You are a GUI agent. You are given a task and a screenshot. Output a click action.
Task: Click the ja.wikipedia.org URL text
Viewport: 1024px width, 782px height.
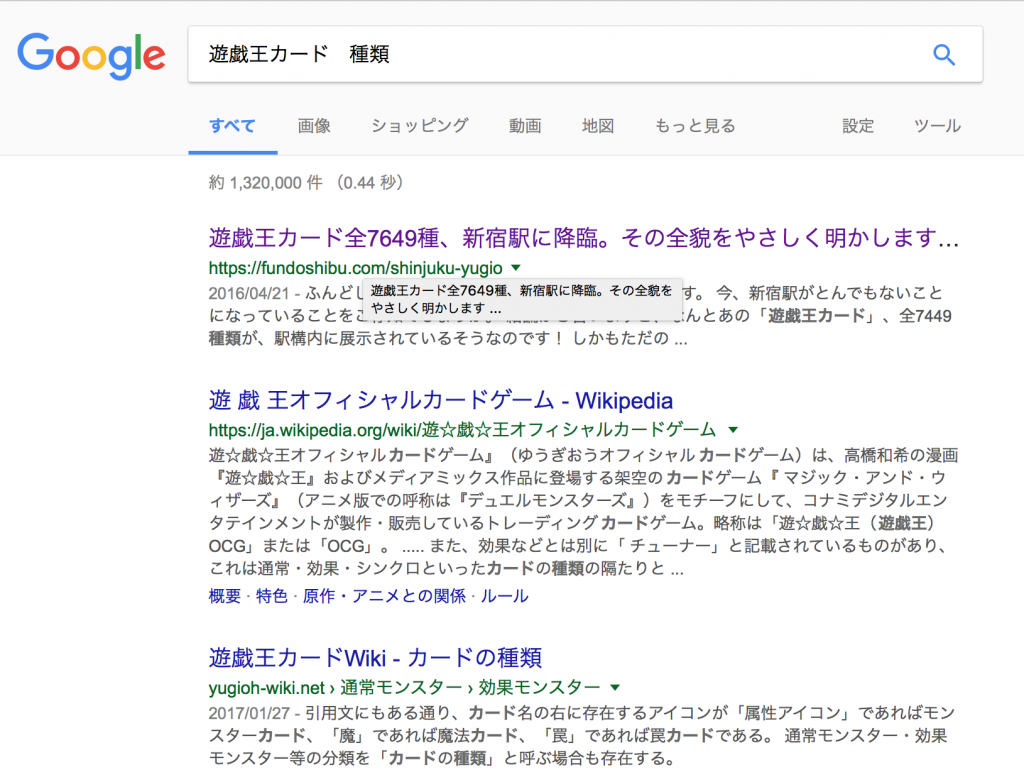coord(462,430)
